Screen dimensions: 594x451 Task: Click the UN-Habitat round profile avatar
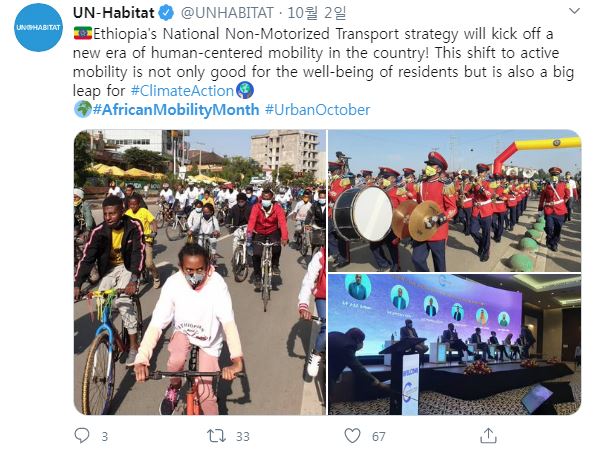click(x=38, y=27)
